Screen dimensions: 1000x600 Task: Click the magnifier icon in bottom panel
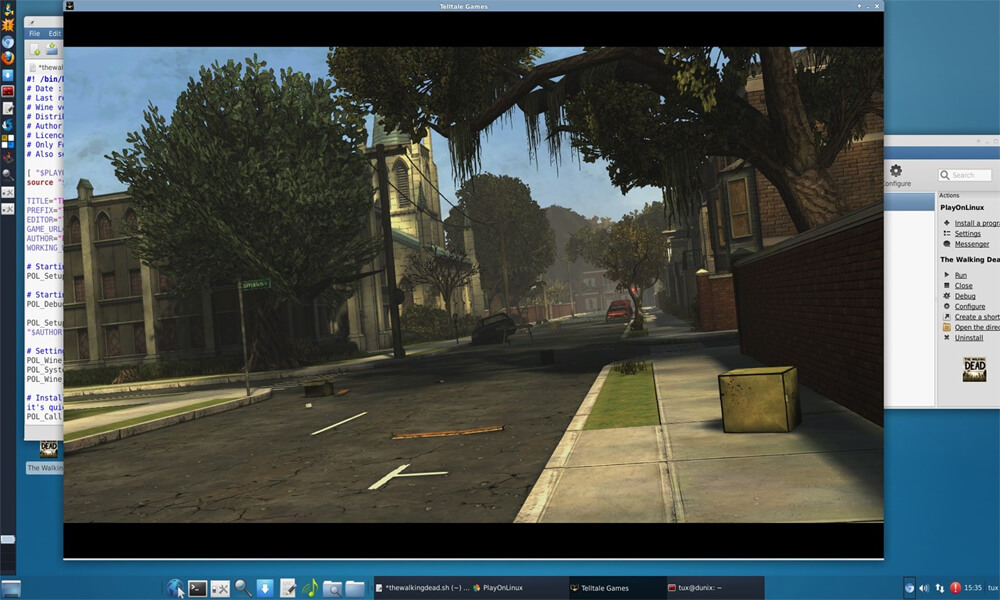243,588
